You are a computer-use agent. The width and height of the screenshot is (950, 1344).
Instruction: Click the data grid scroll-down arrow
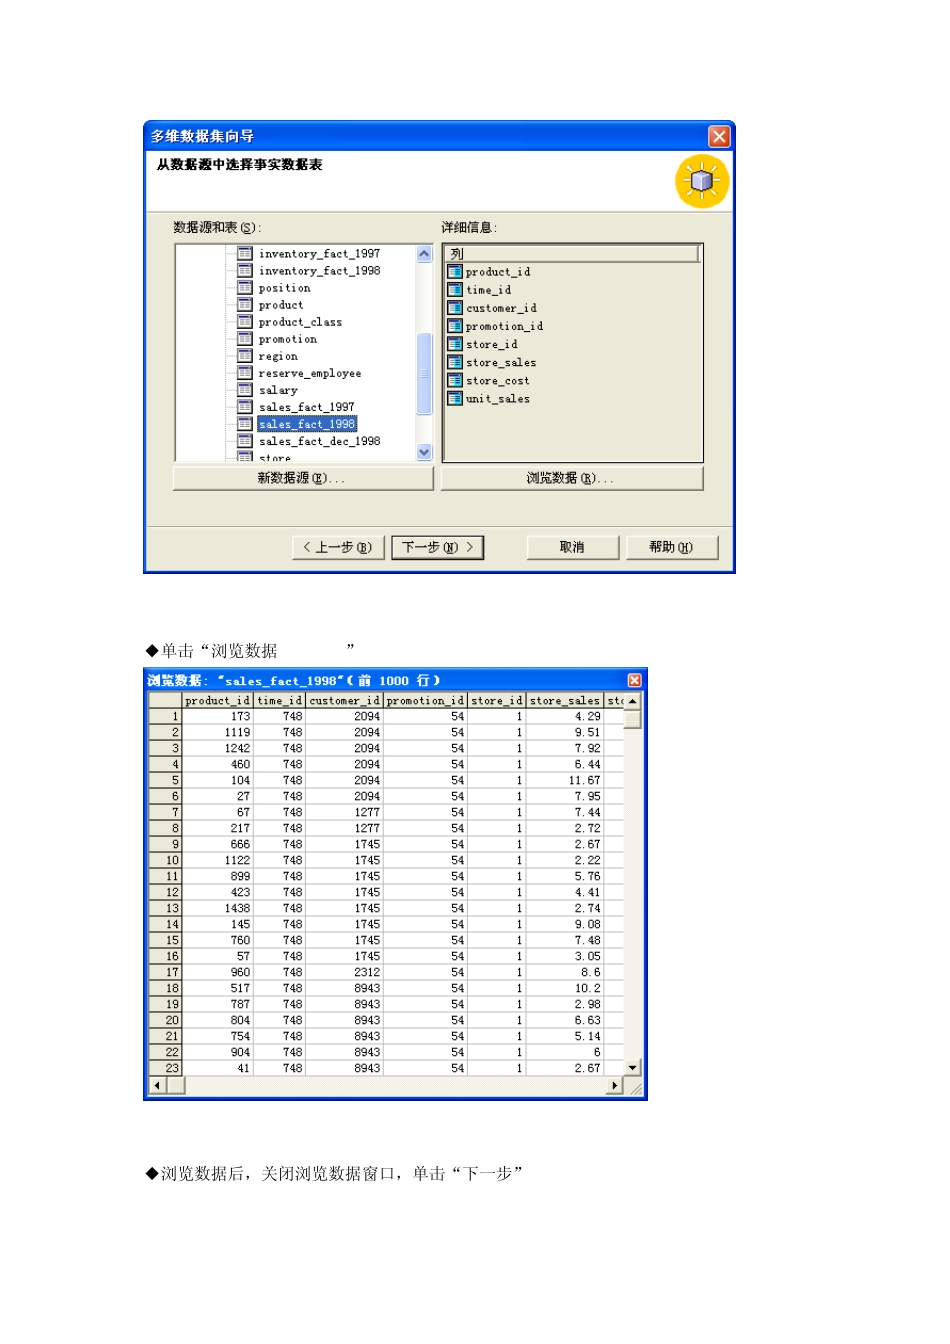point(633,1068)
